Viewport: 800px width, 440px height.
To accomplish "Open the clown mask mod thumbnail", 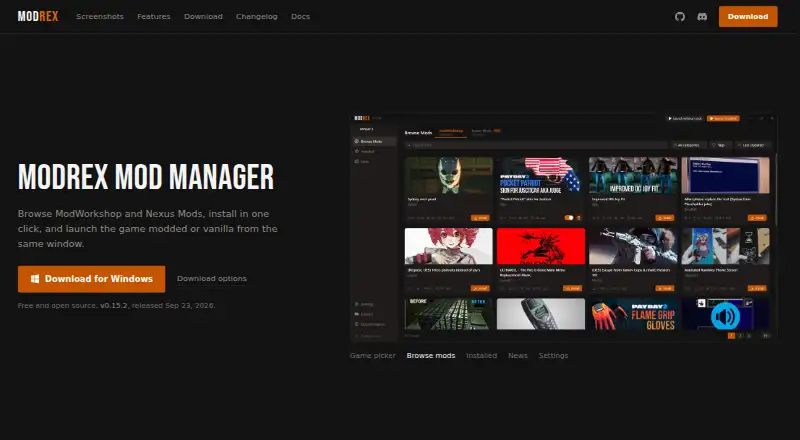I will tap(449, 175).
